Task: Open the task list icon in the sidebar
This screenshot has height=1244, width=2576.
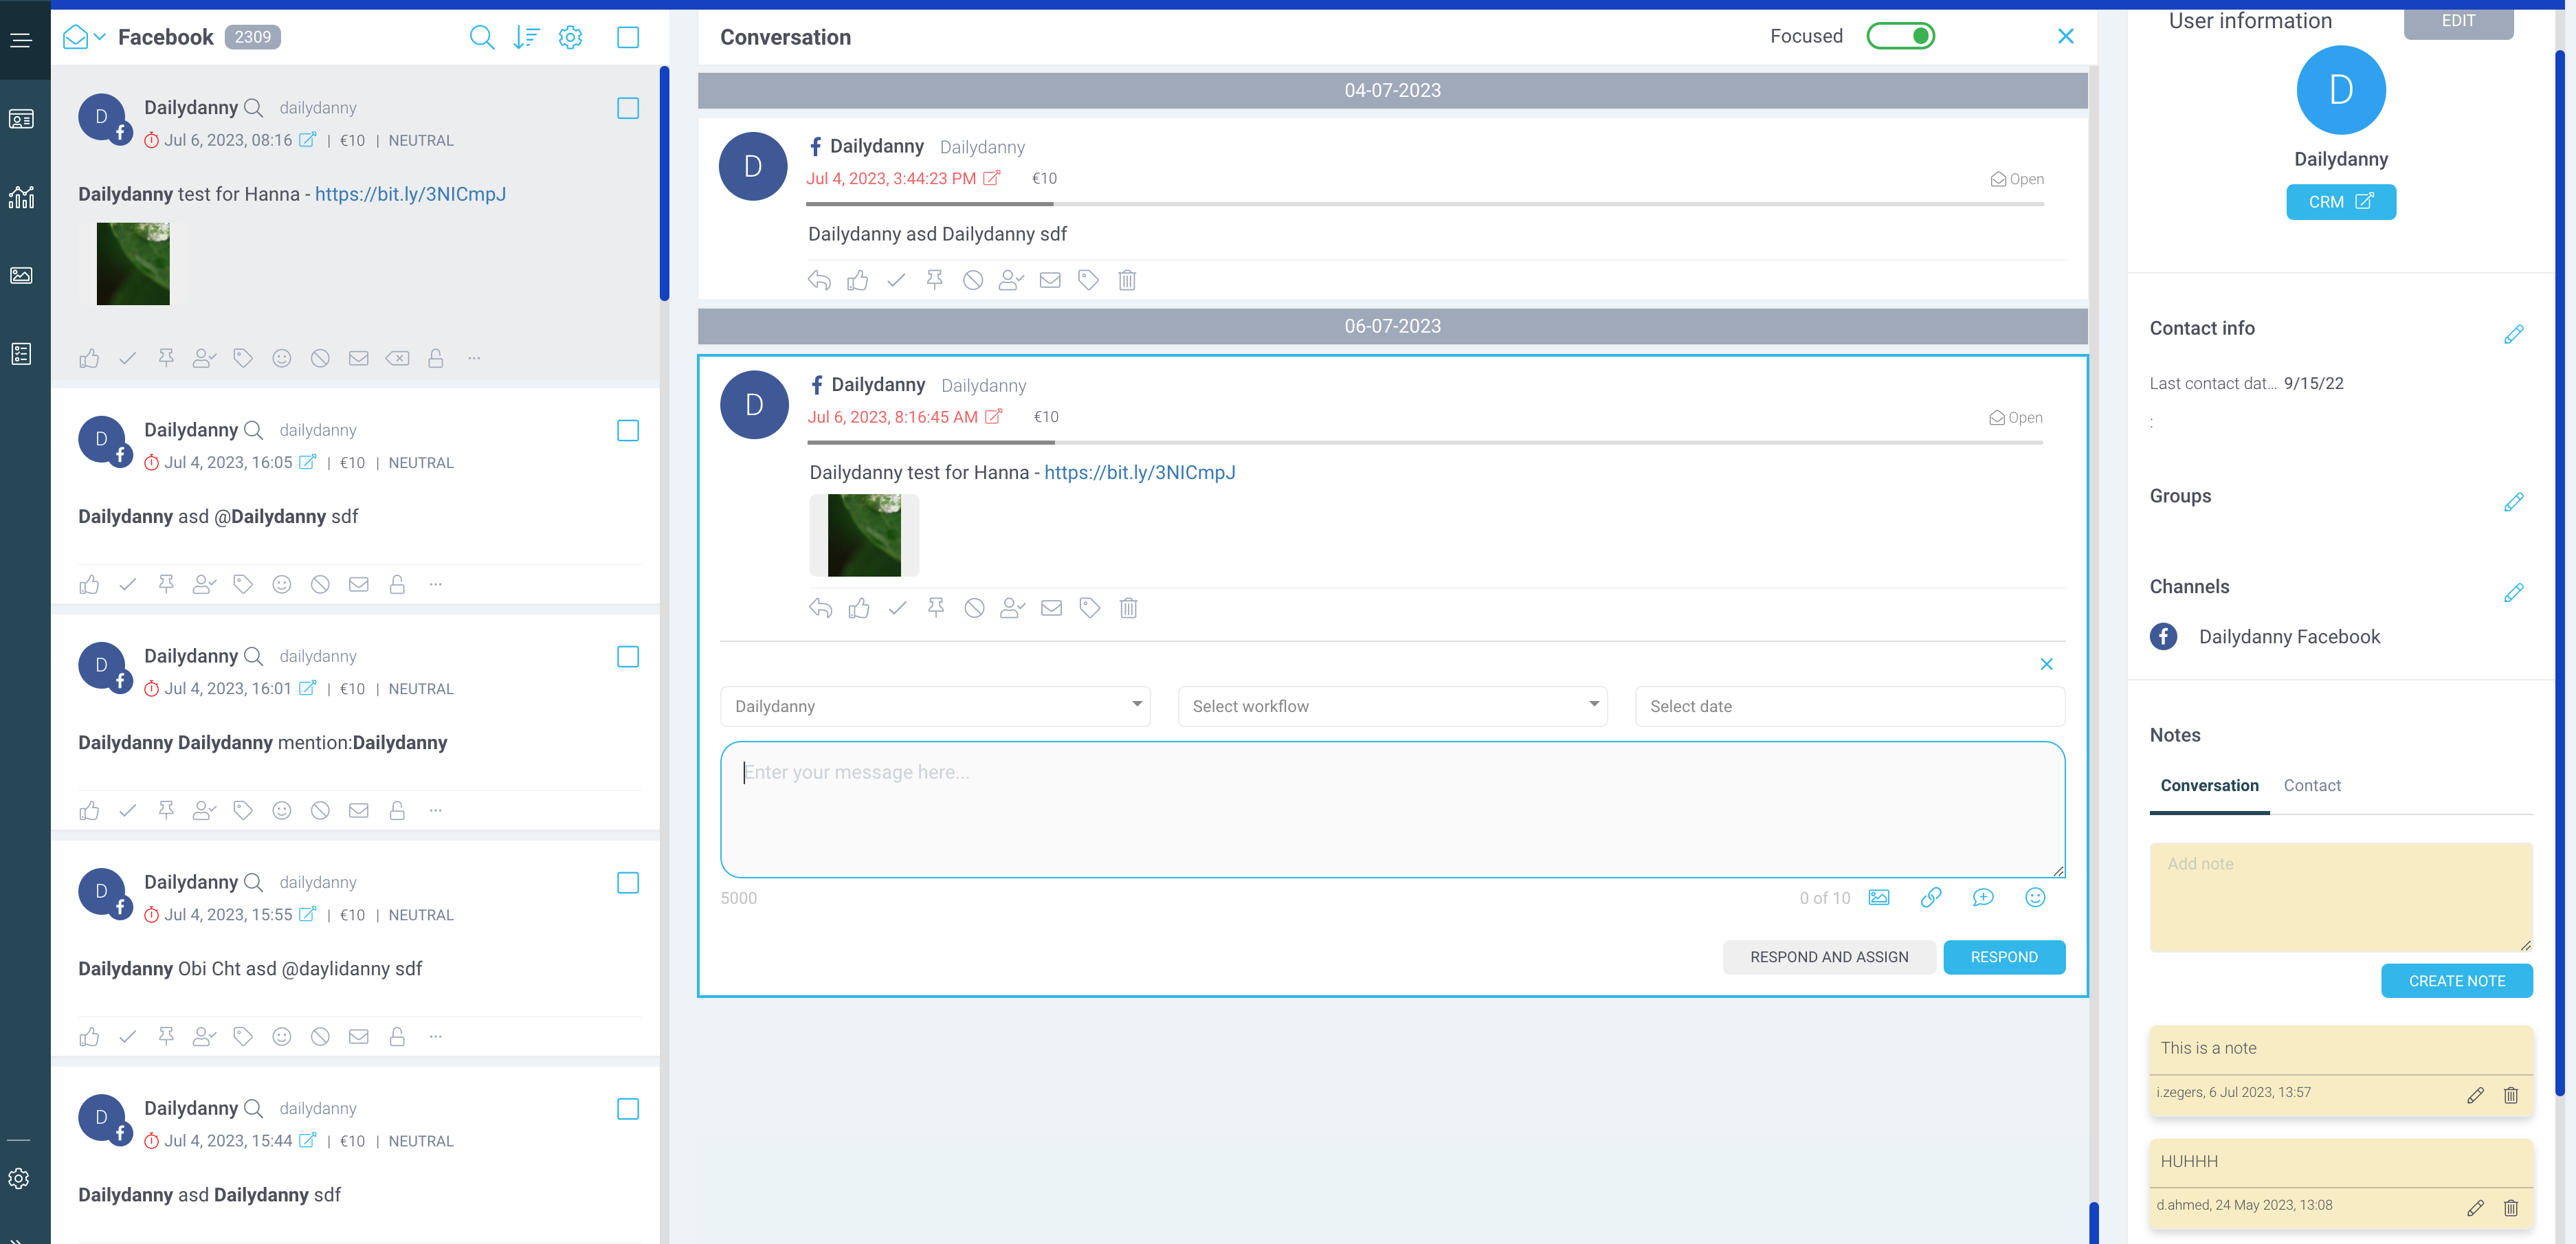Action: click(x=21, y=354)
